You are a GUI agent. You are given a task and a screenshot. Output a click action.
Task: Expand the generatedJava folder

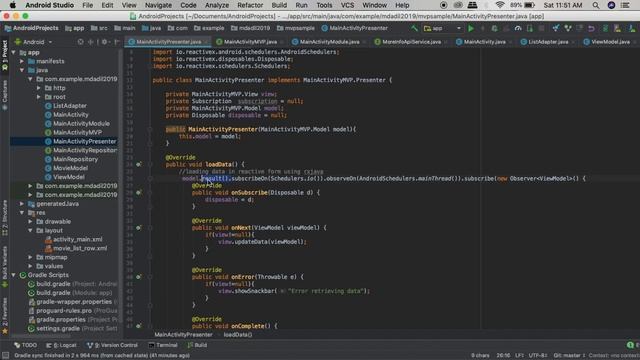coord(22,204)
